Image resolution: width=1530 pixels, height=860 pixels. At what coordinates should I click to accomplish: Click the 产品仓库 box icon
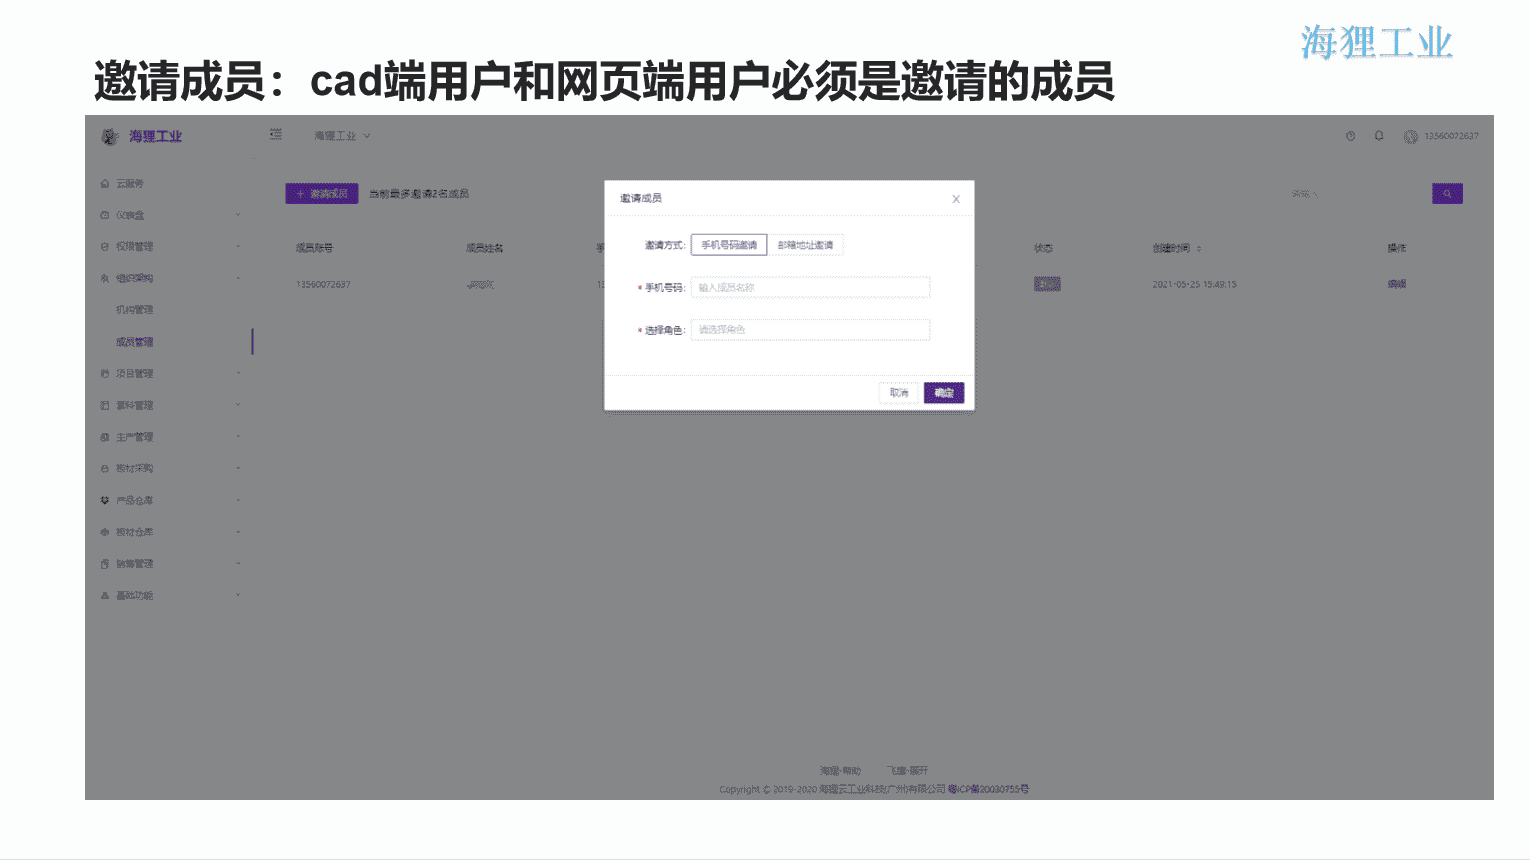point(105,501)
